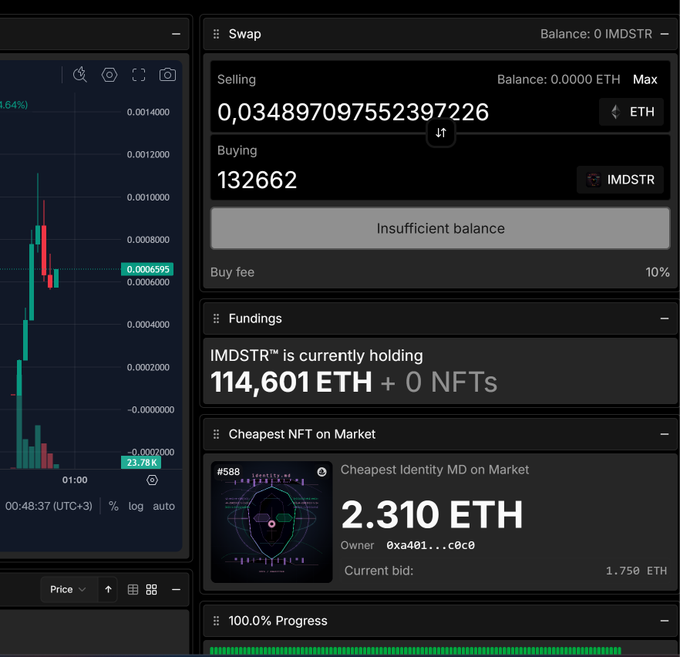680x657 pixels.
Task: Toggle log scale on chart
Action: point(136,506)
